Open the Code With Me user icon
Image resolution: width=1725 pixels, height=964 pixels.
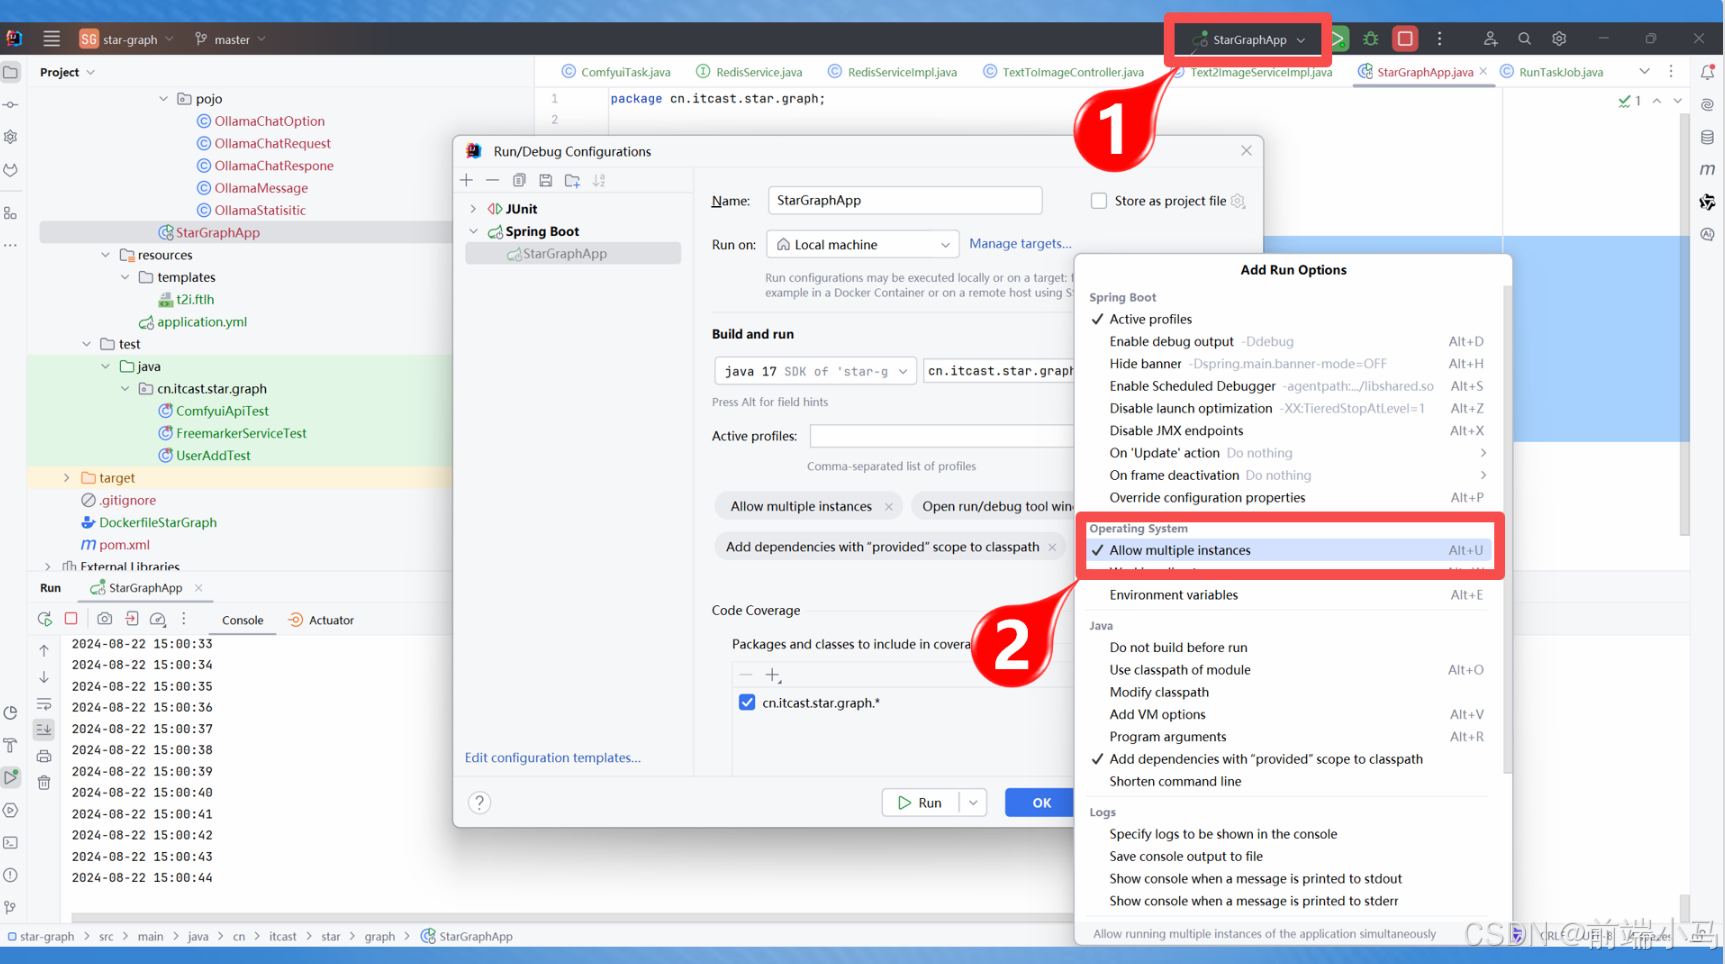pyautogui.click(x=1490, y=39)
